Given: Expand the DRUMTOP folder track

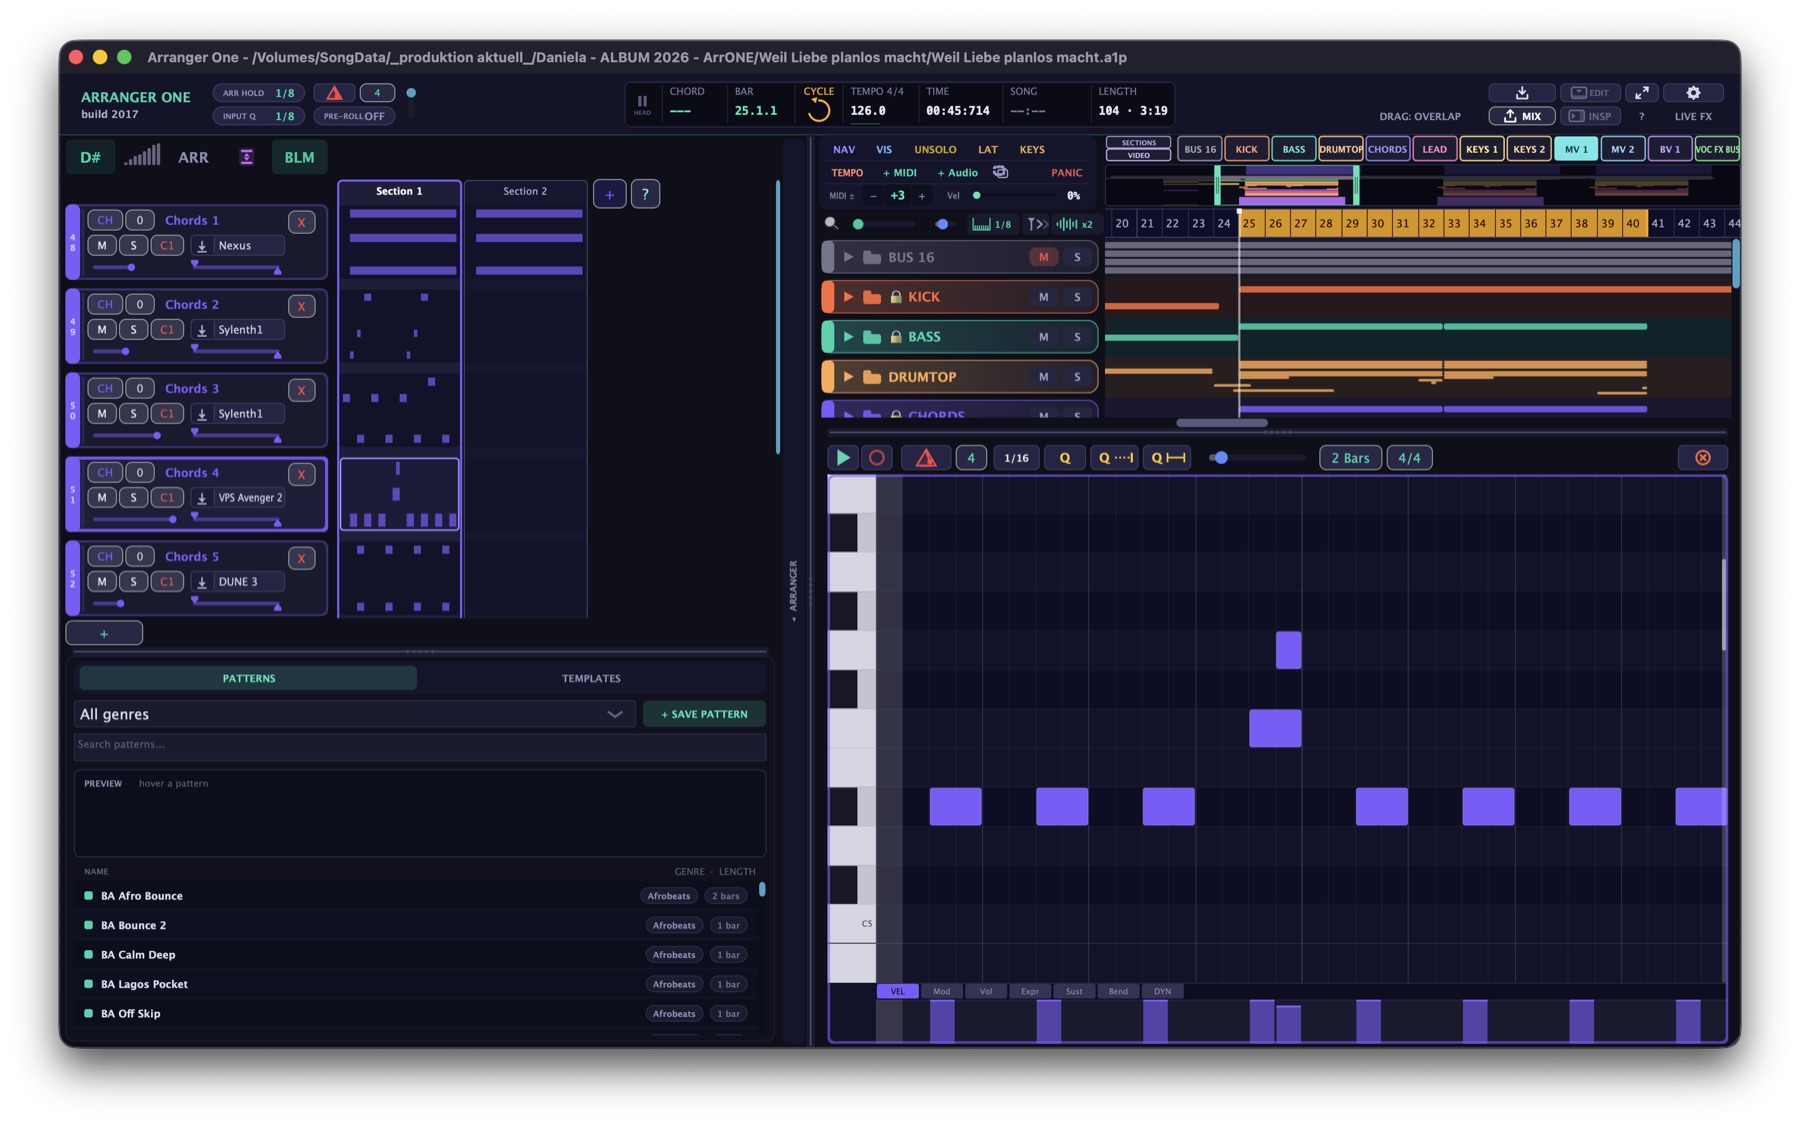Looking at the screenshot, I should coord(848,377).
